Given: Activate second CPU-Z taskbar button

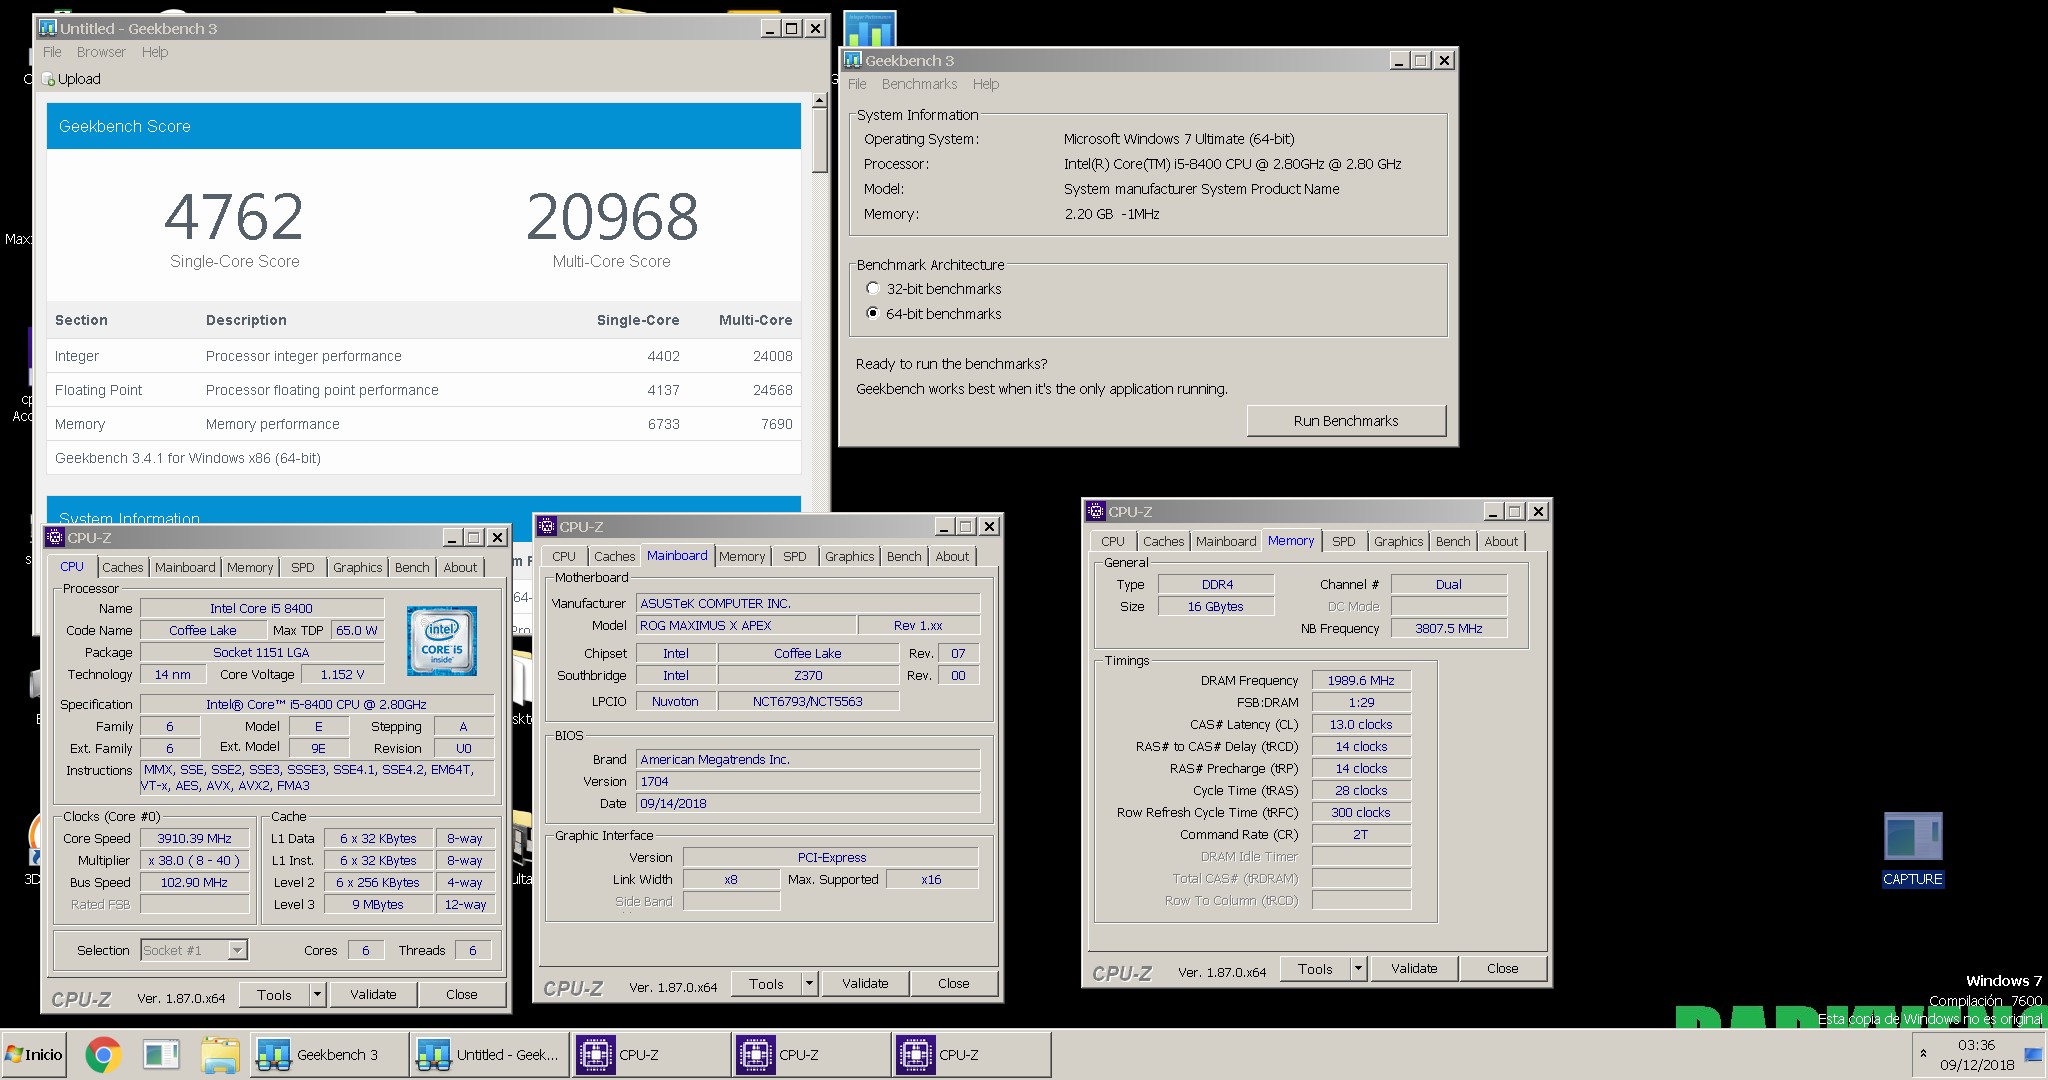Looking at the screenshot, I should coord(811,1055).
